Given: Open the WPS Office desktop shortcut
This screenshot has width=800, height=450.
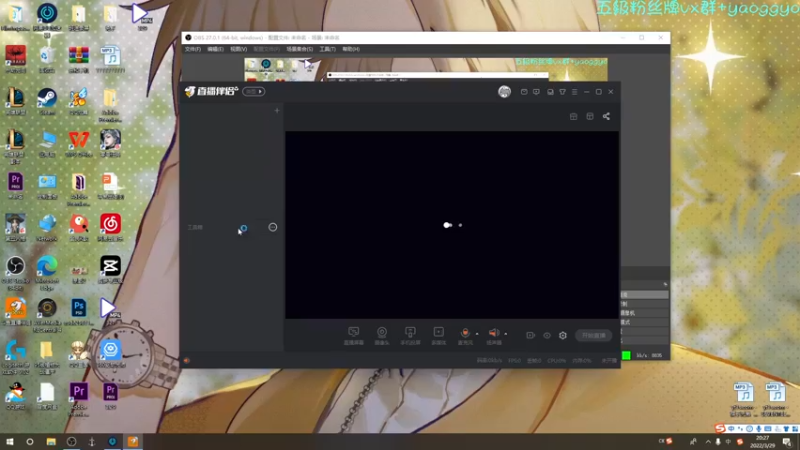Looking at the screenshot, I should tap(79, 143).
